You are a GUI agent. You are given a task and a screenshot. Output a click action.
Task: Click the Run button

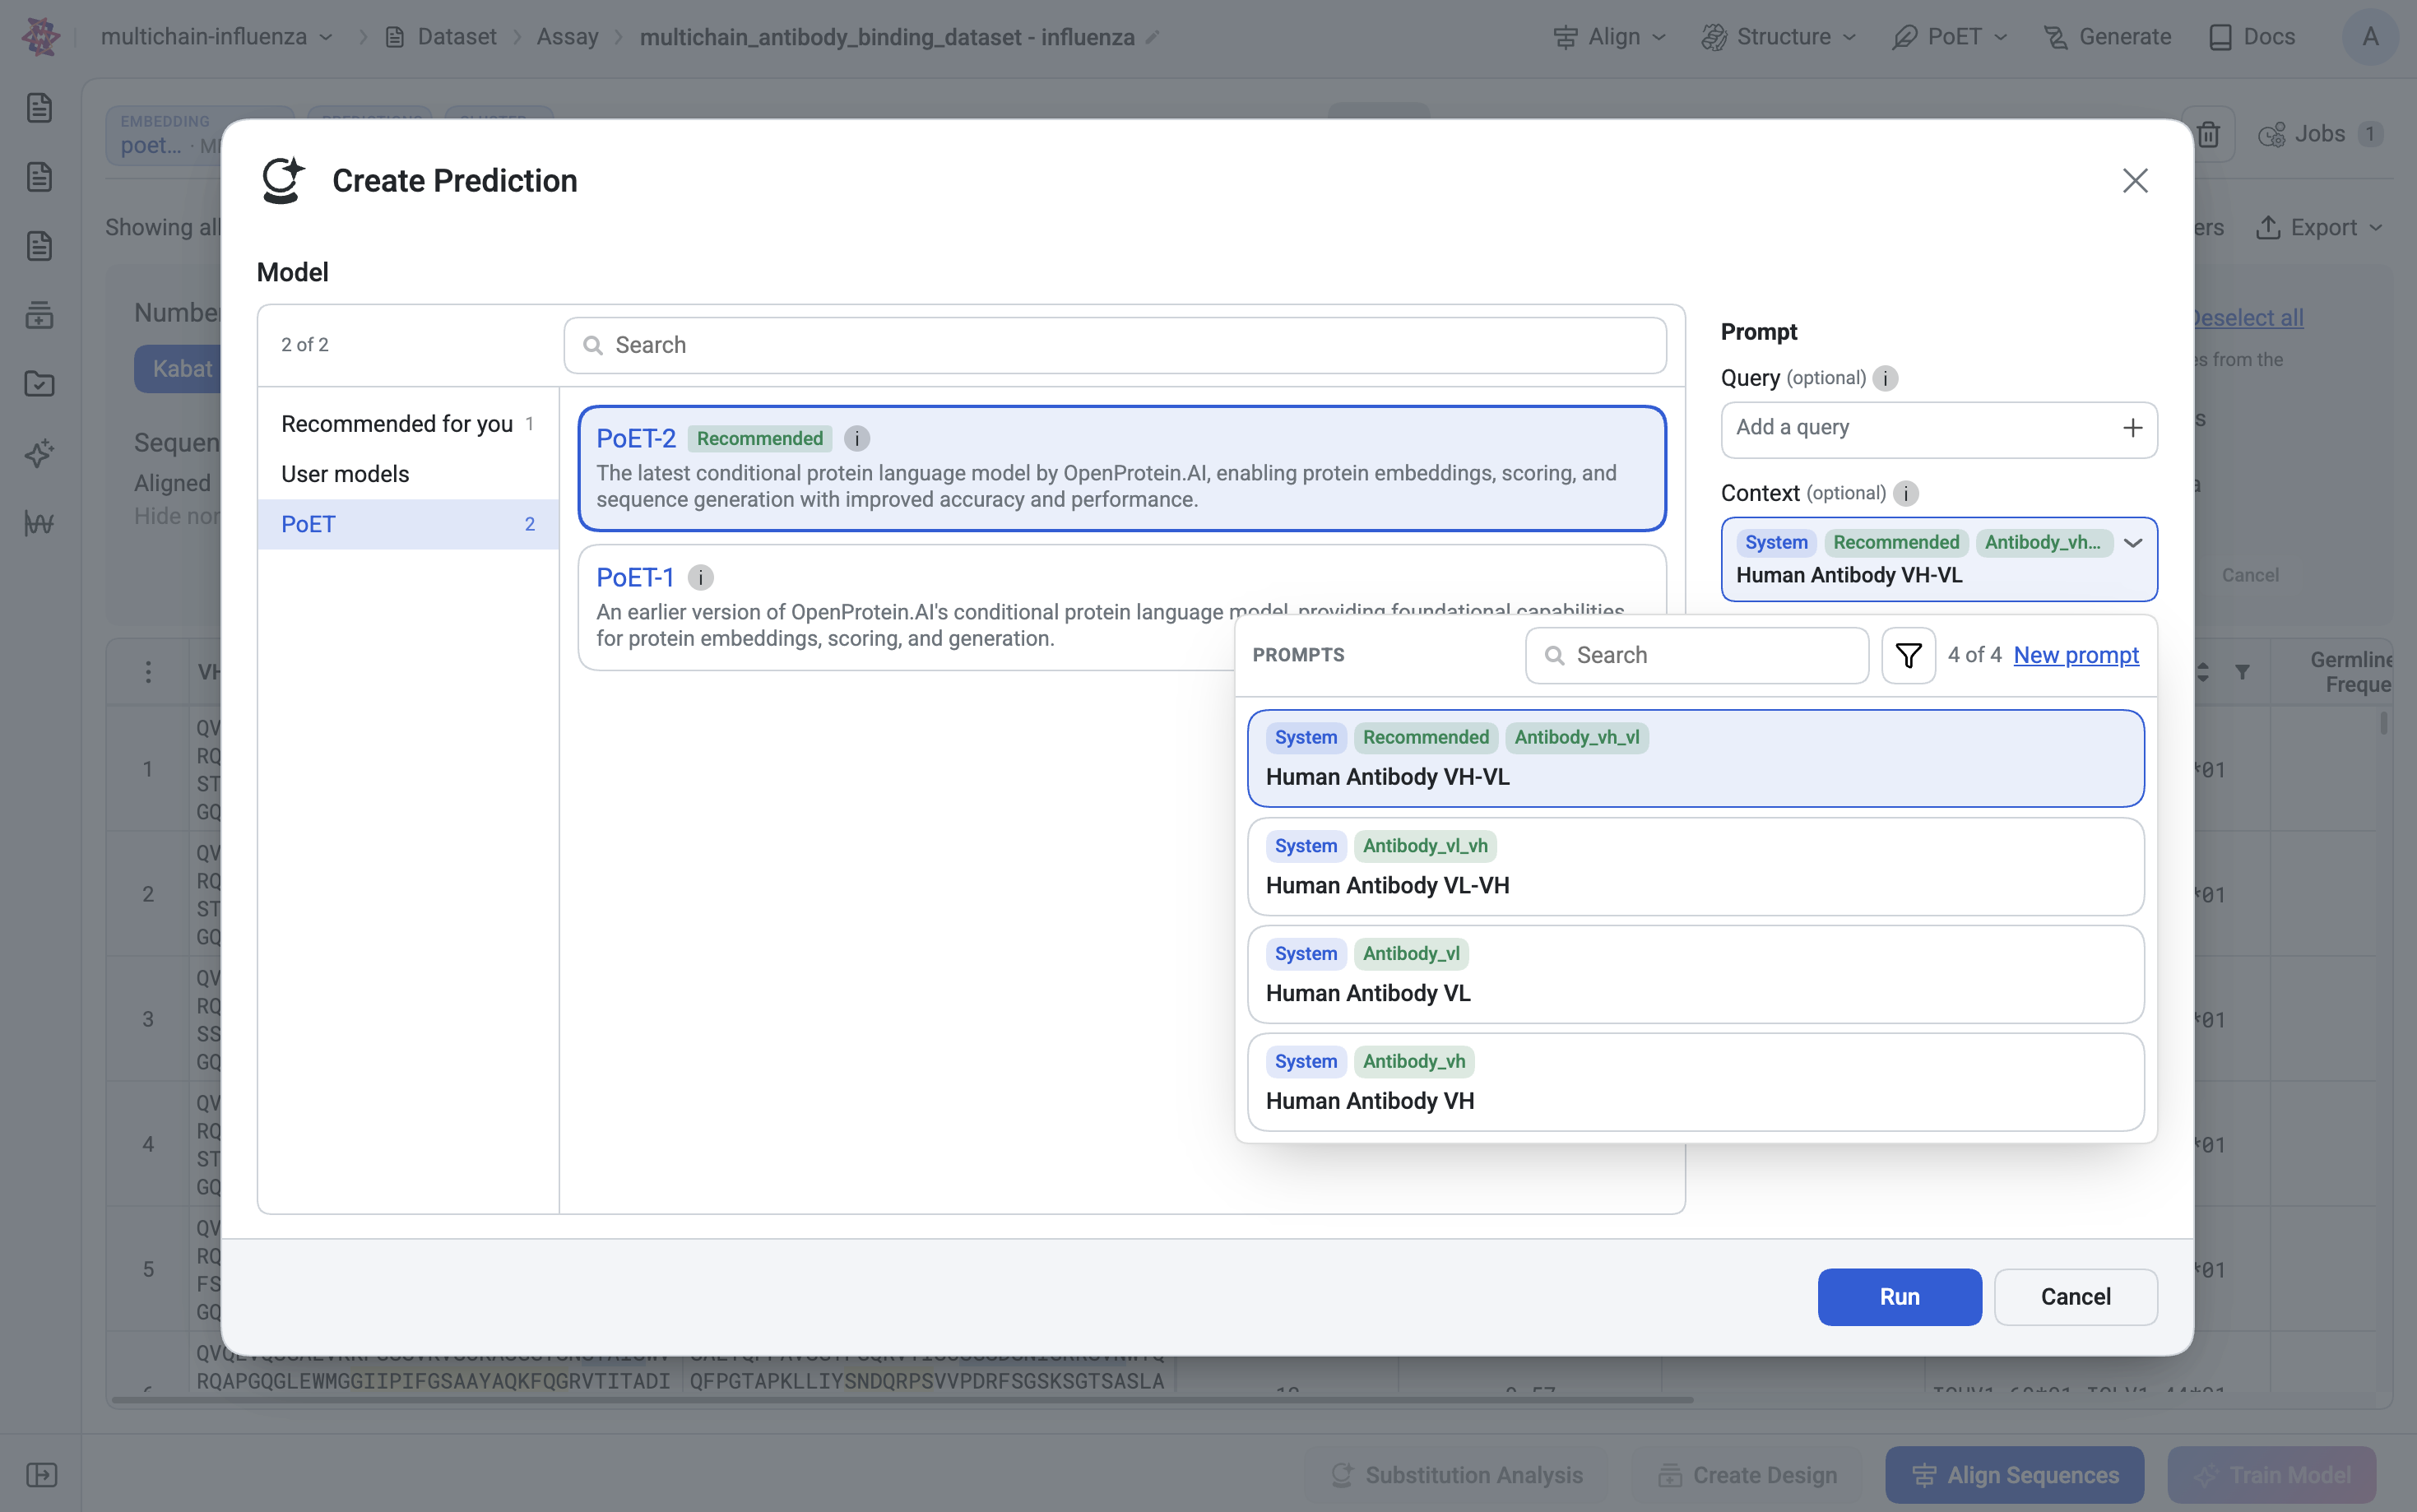point(1899,1297)
